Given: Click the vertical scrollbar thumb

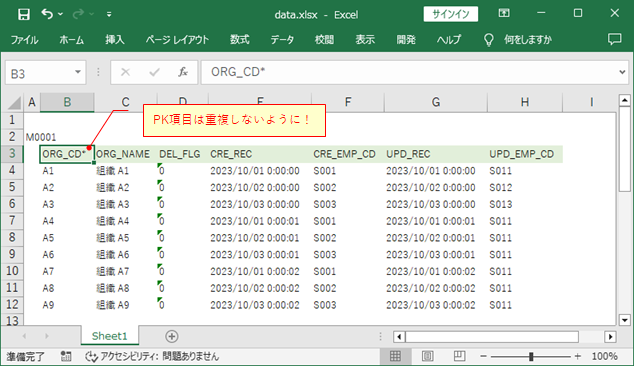Looking at the screenshot, I should pos(624,150).
